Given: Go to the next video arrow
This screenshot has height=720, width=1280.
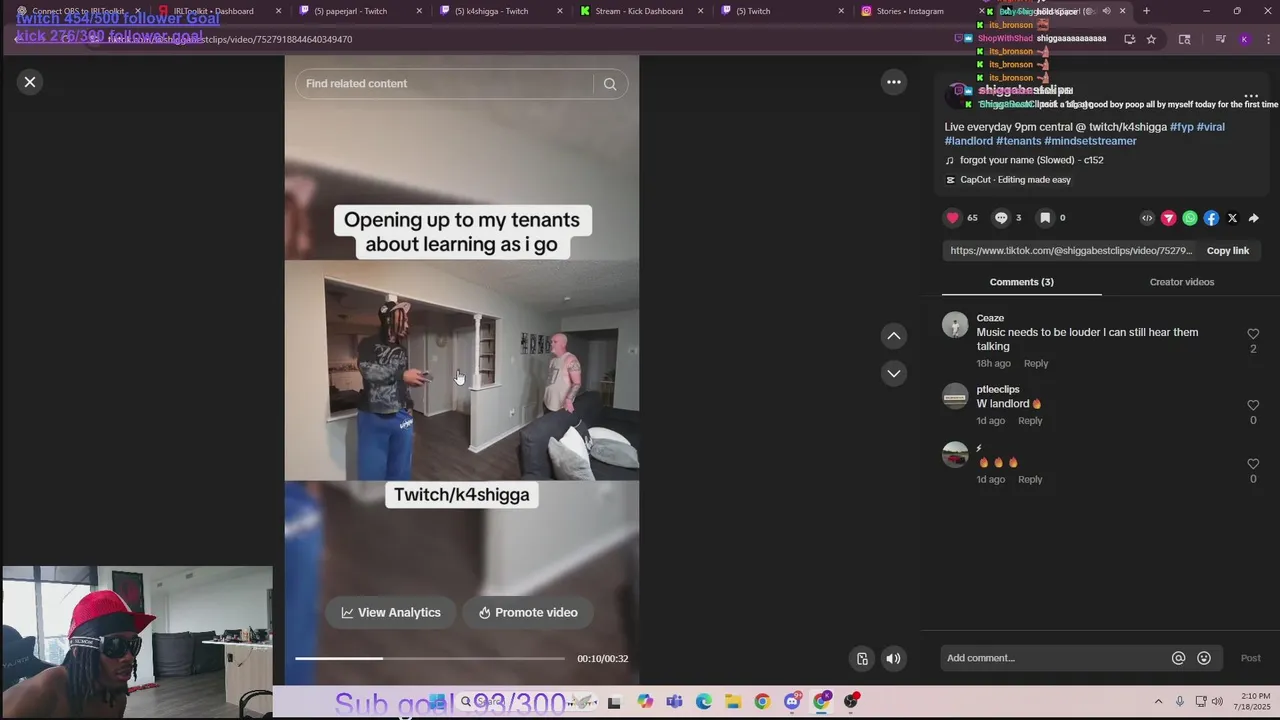Looking at the screenshot, I should (894, 373).
